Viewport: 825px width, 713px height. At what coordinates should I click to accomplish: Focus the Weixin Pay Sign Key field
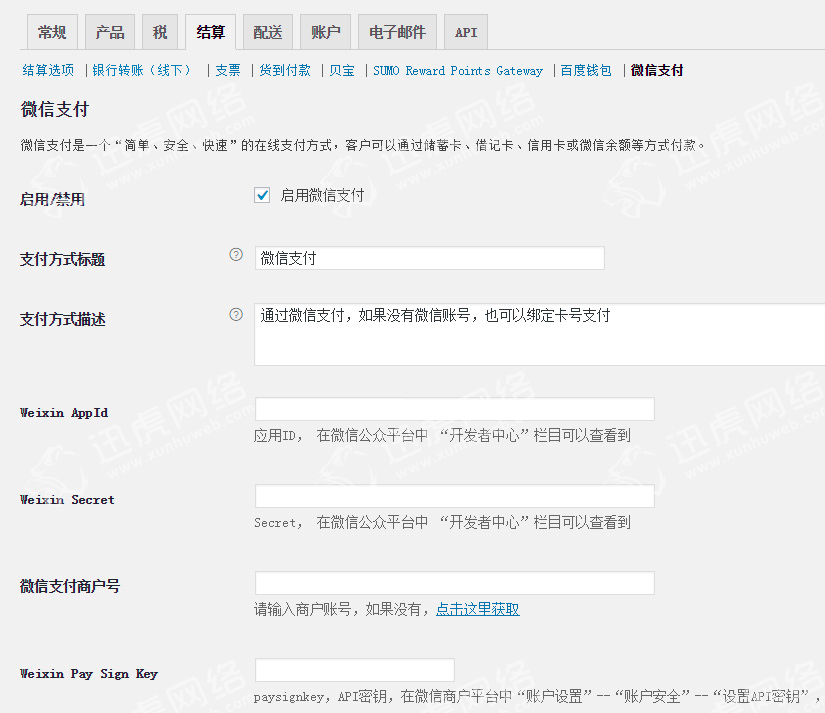[x=355, y=670]
